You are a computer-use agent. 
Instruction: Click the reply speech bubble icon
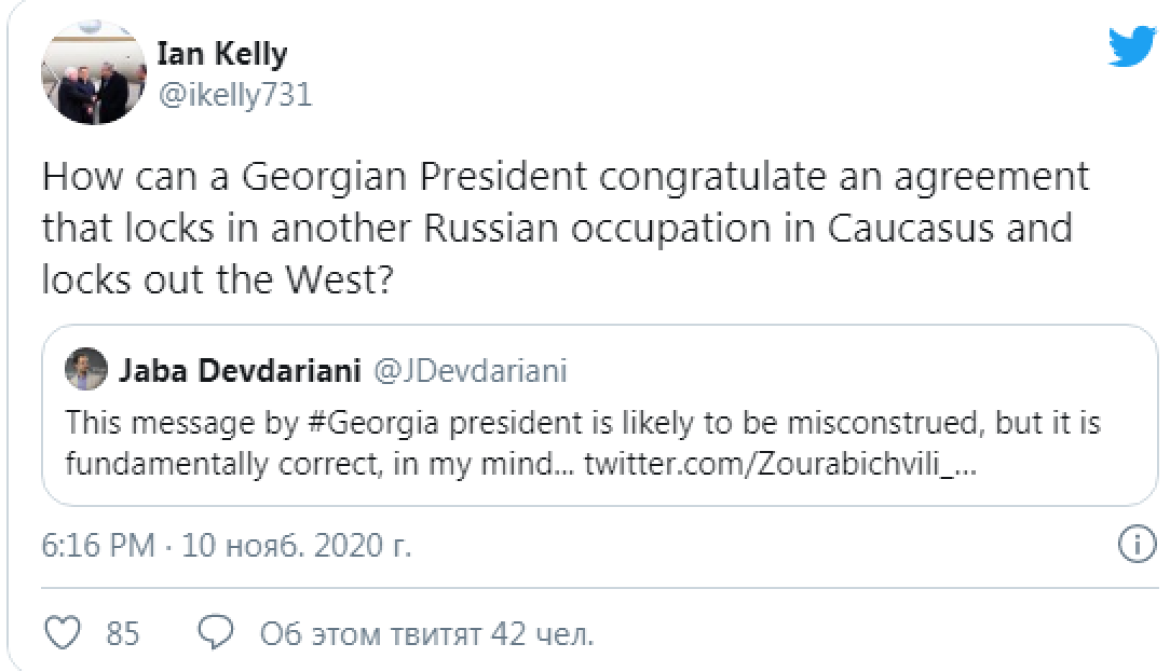coord(216,633)
